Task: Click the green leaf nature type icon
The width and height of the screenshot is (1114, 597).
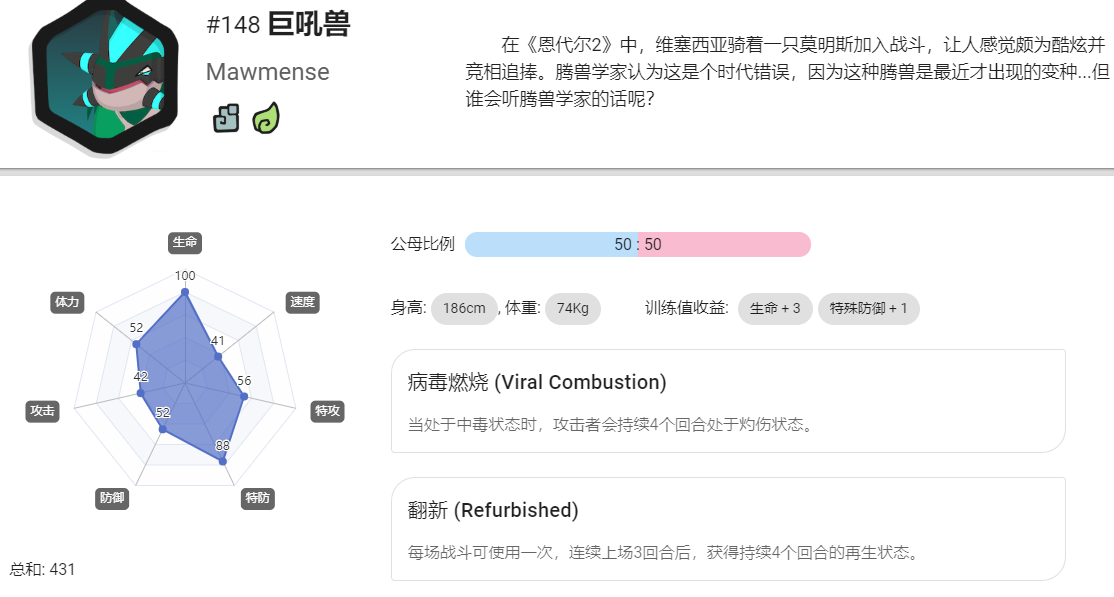Action: 266,118
